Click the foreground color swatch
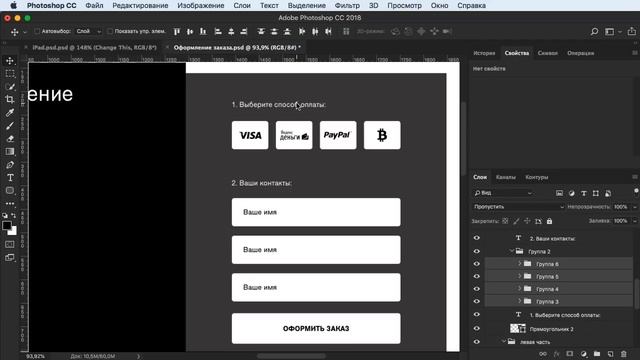 7,226
